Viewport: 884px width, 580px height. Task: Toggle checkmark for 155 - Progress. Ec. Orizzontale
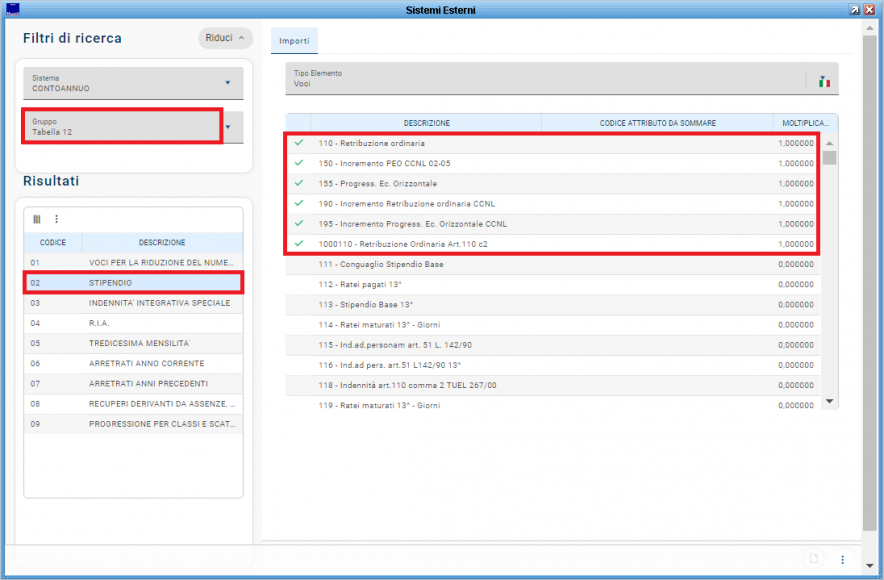click(x=299, y=183)
